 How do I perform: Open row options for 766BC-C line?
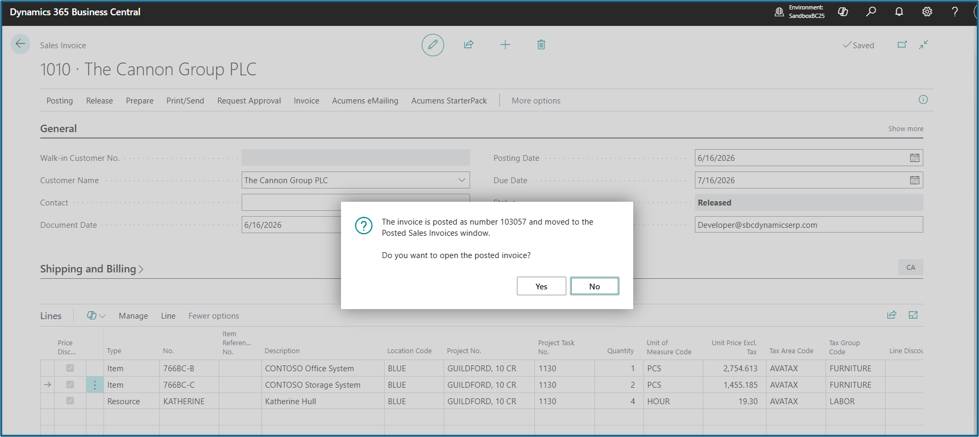pyautogui.click(x=95, y=385)
